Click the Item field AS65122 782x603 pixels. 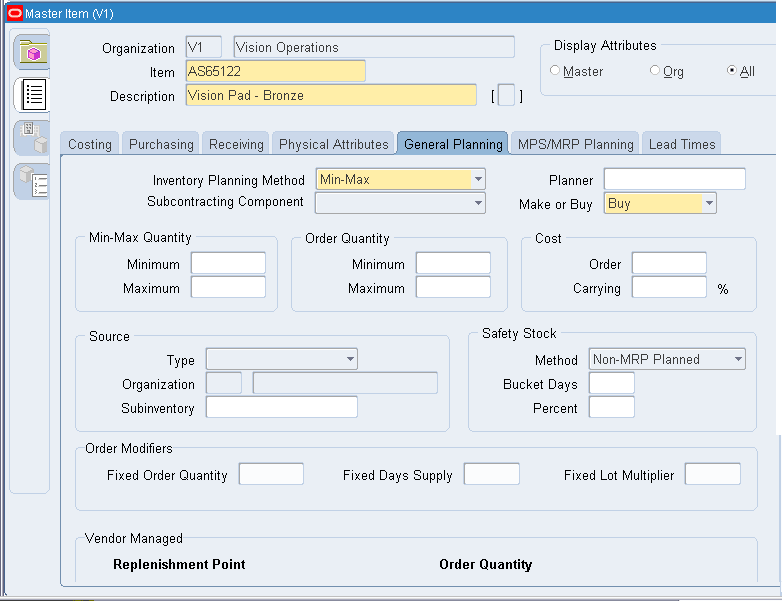[x=276, y=71]
